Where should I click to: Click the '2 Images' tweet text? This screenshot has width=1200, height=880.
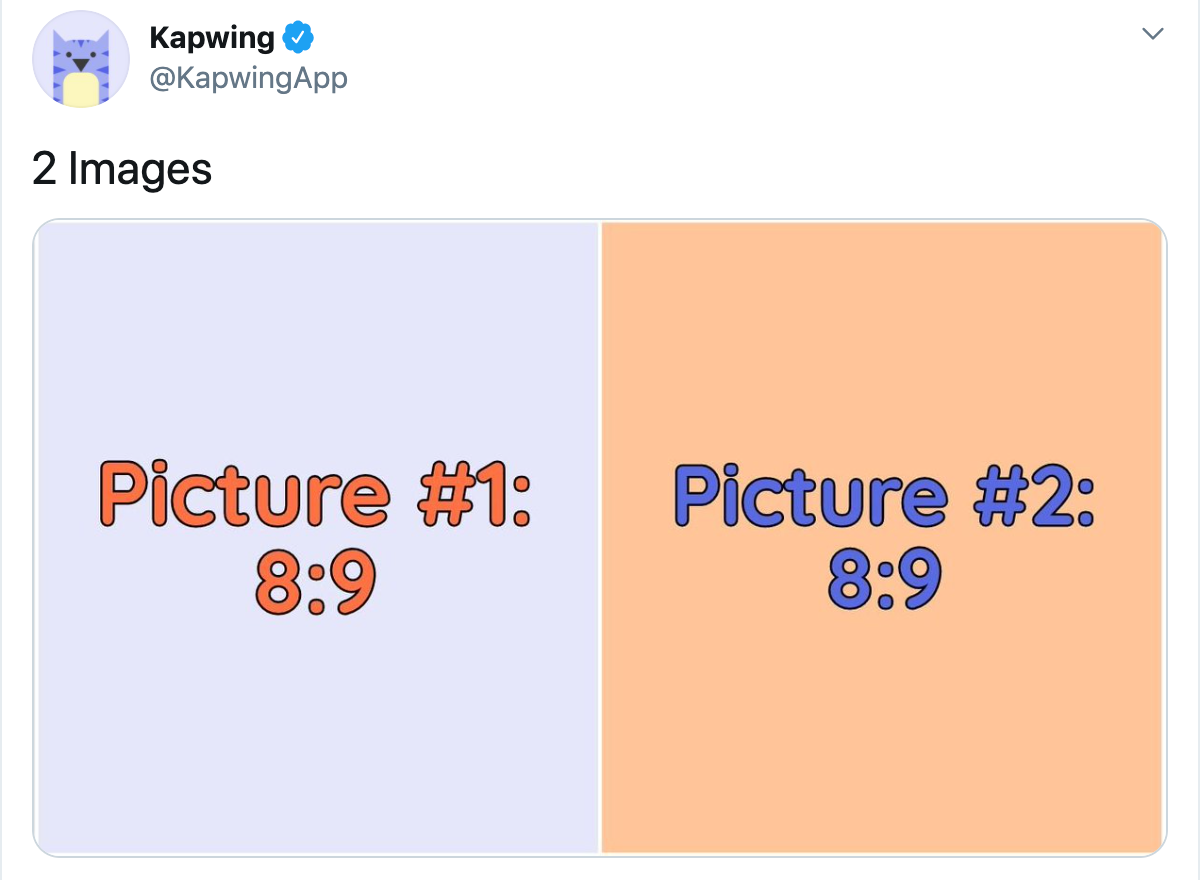click(x=122, y=168)
